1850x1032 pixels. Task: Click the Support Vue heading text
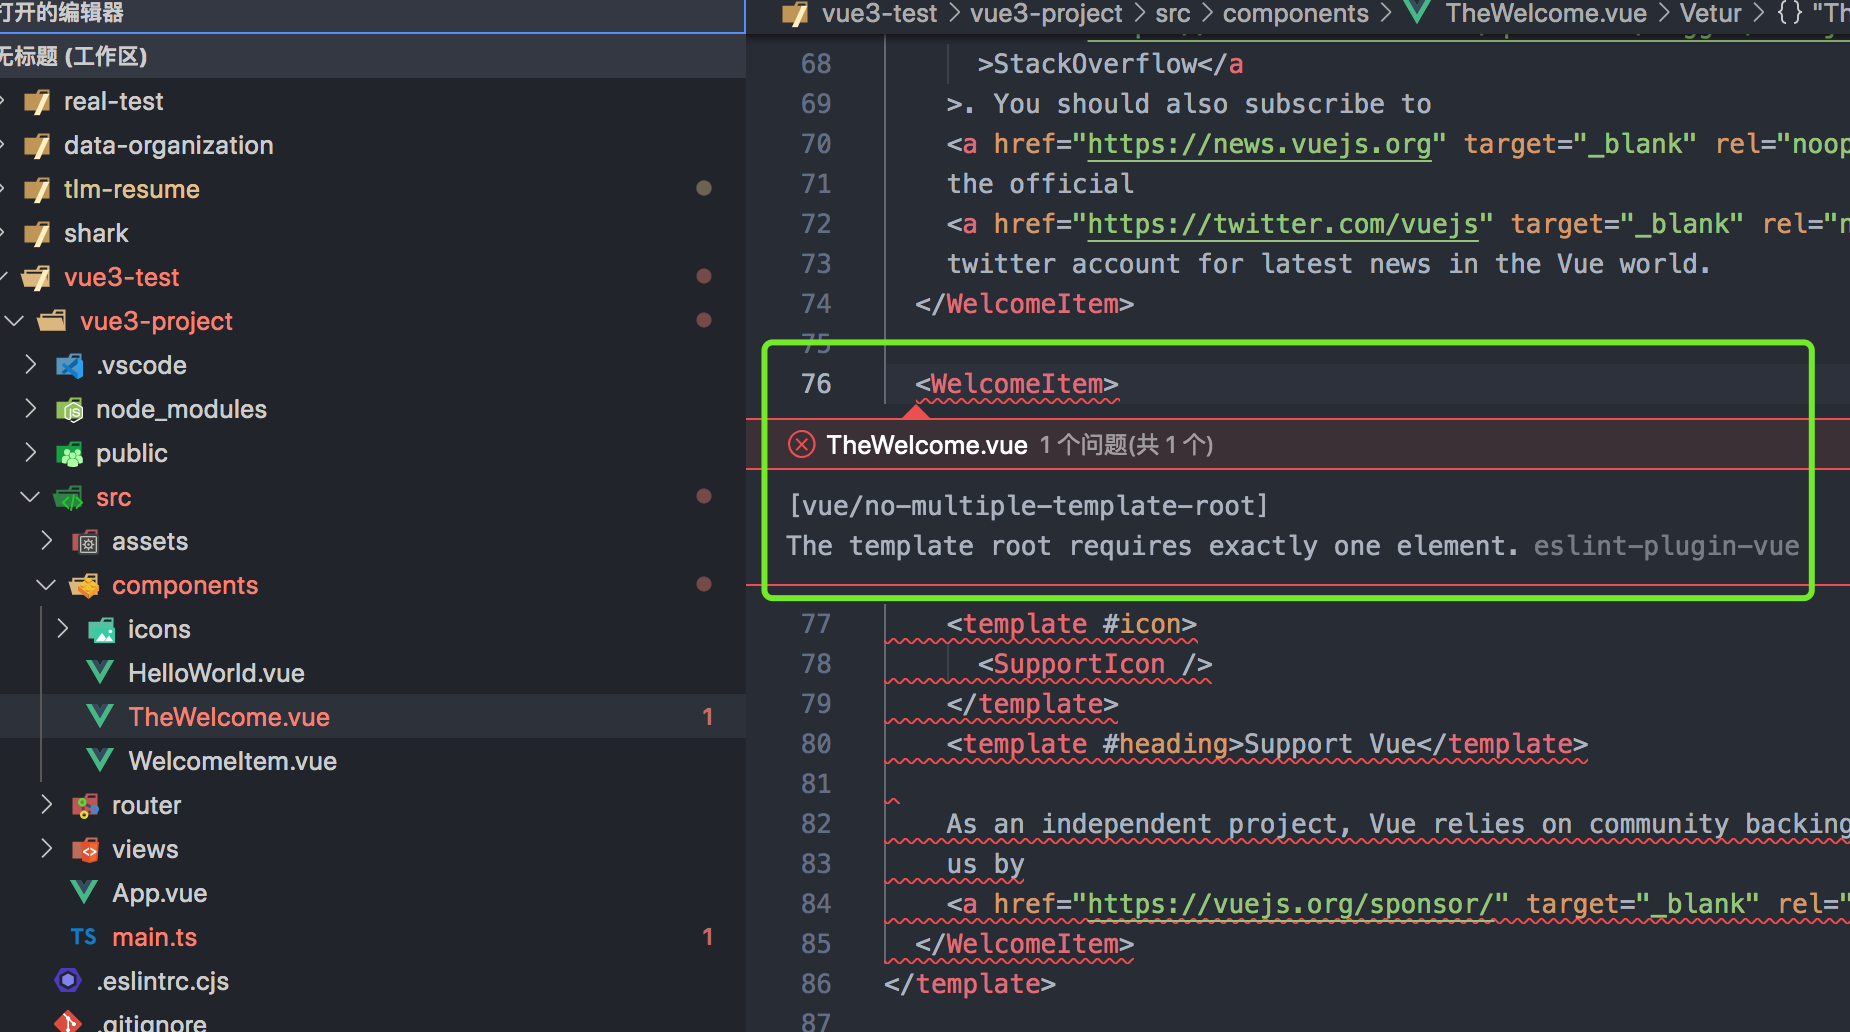coord(1329,744)
